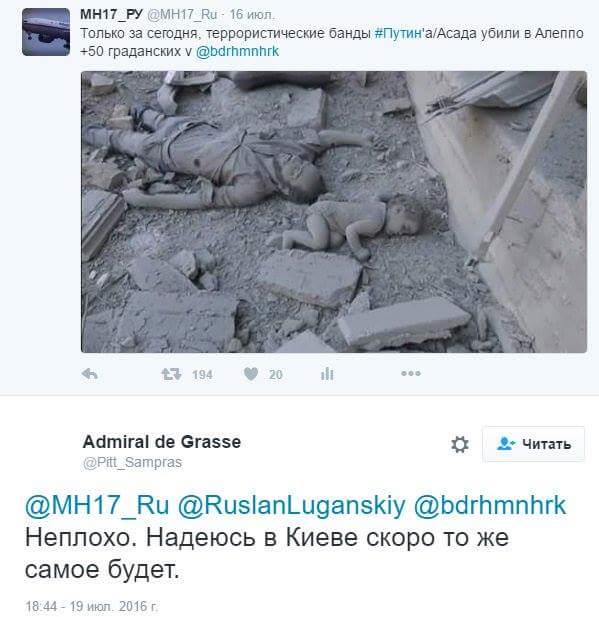The height and width of the screenshot is (617, 599).
Task: Click the reply arrow icon under the tweet
Action: tap(89, 373)
